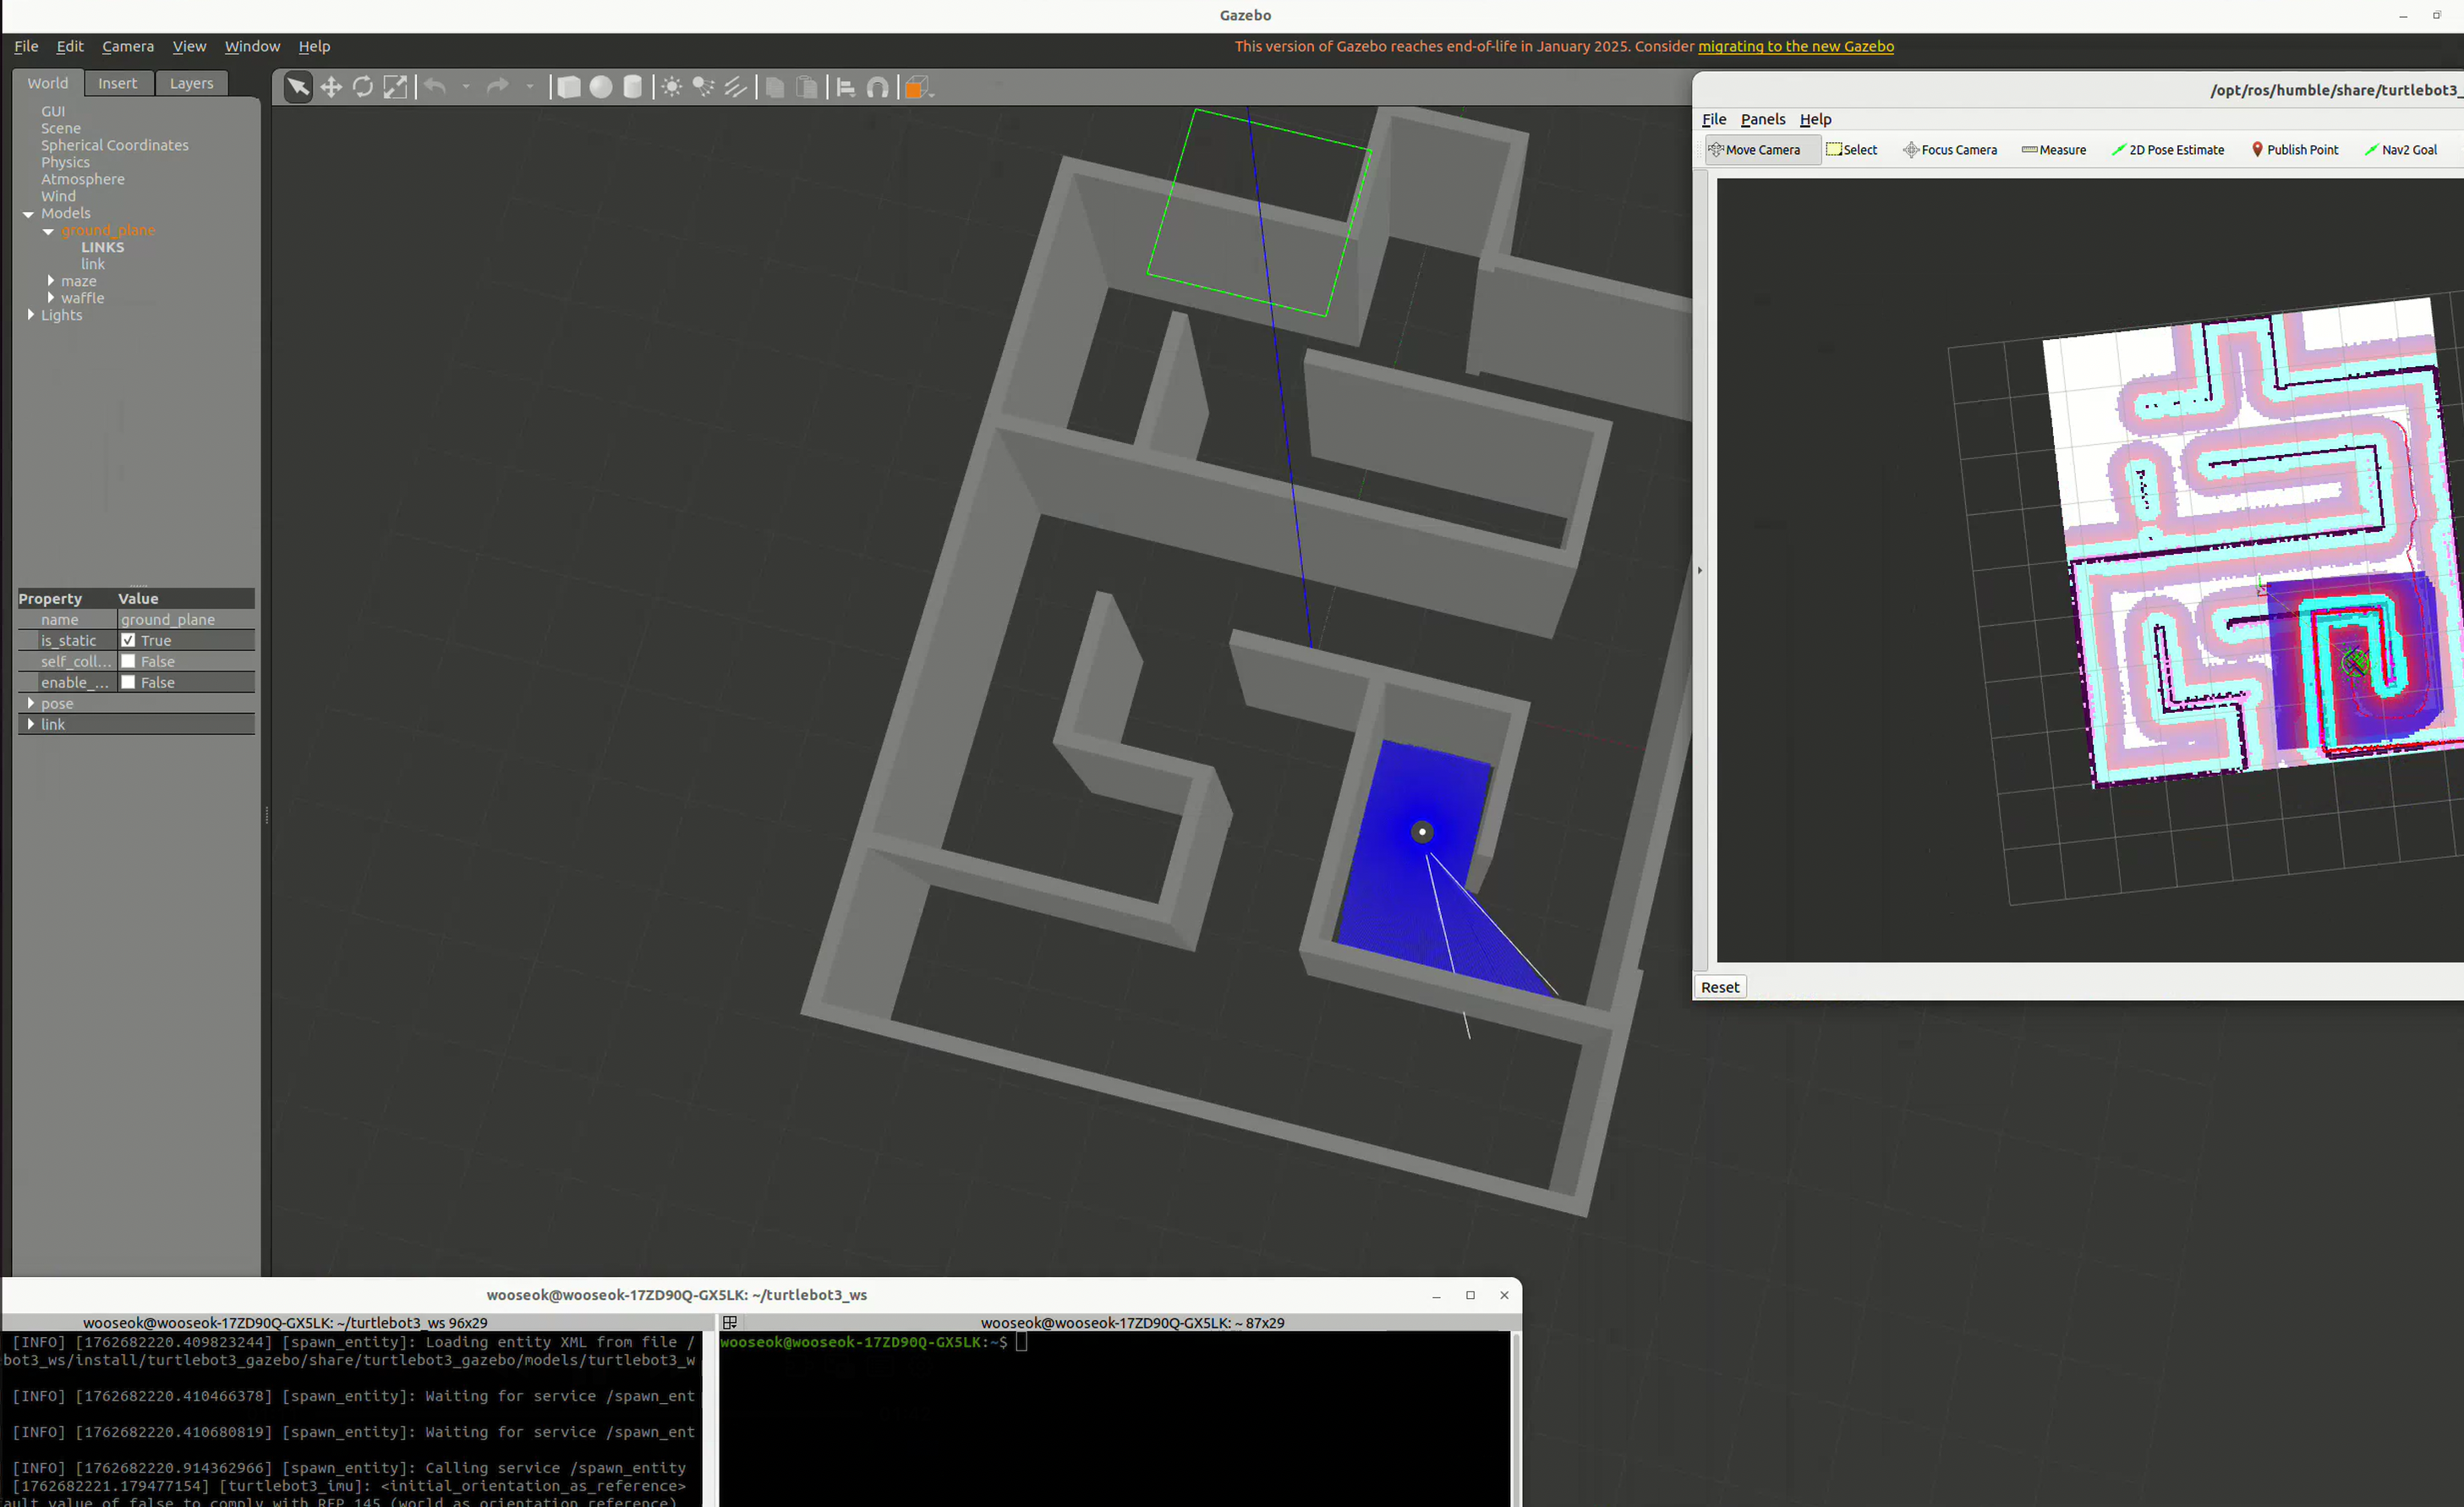
Task: Select the Publish Point tool
Action: (2294, 150)
